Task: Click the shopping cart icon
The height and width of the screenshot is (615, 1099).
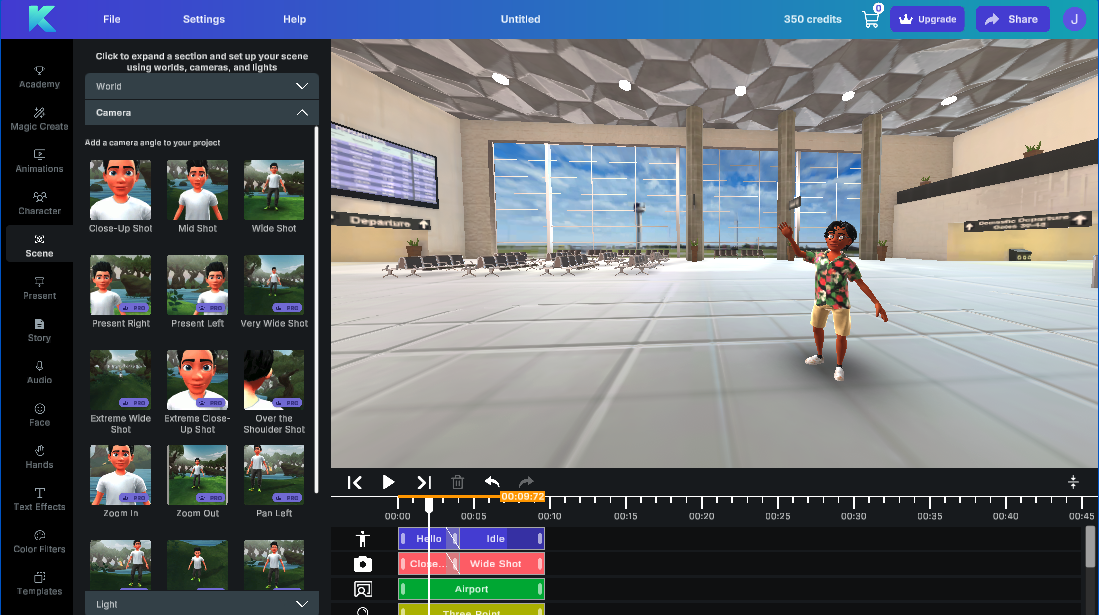Action: (x=871, y=19)
